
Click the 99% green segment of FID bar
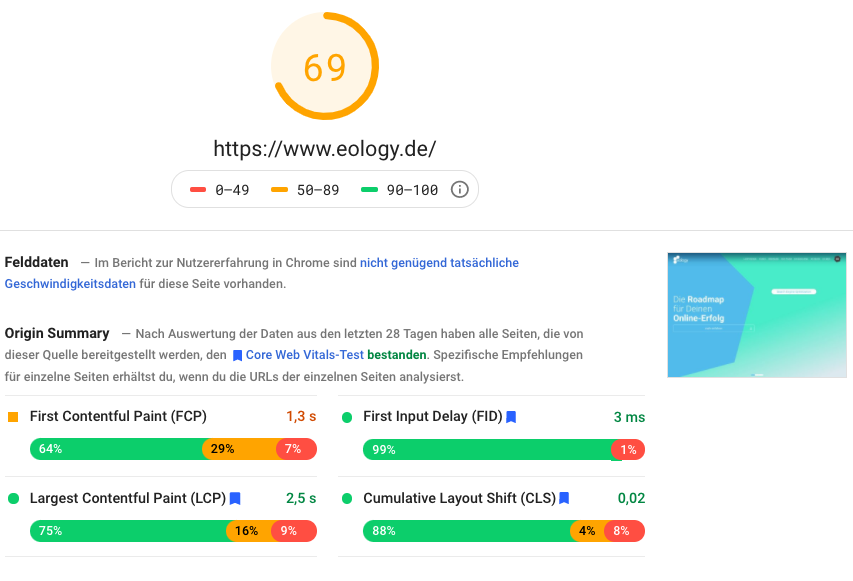pos(487,449)
